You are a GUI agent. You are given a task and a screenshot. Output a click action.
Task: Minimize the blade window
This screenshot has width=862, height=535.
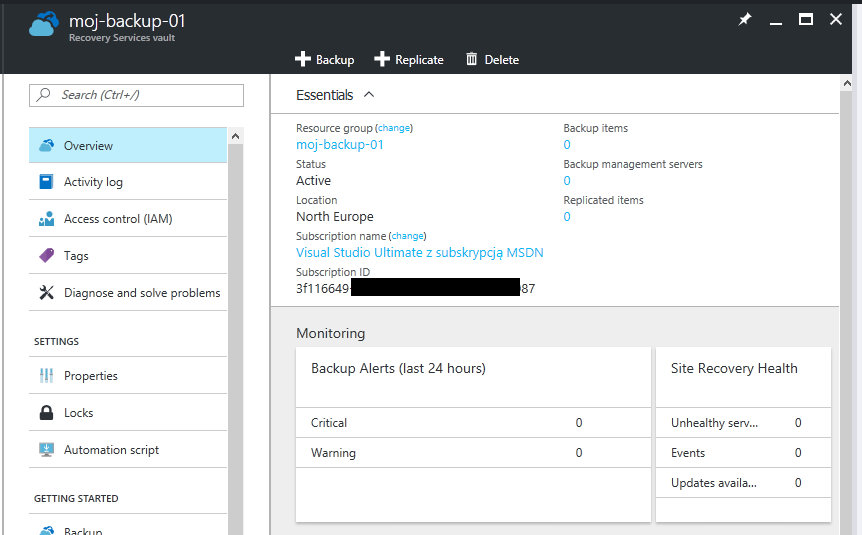pos(776,22)
